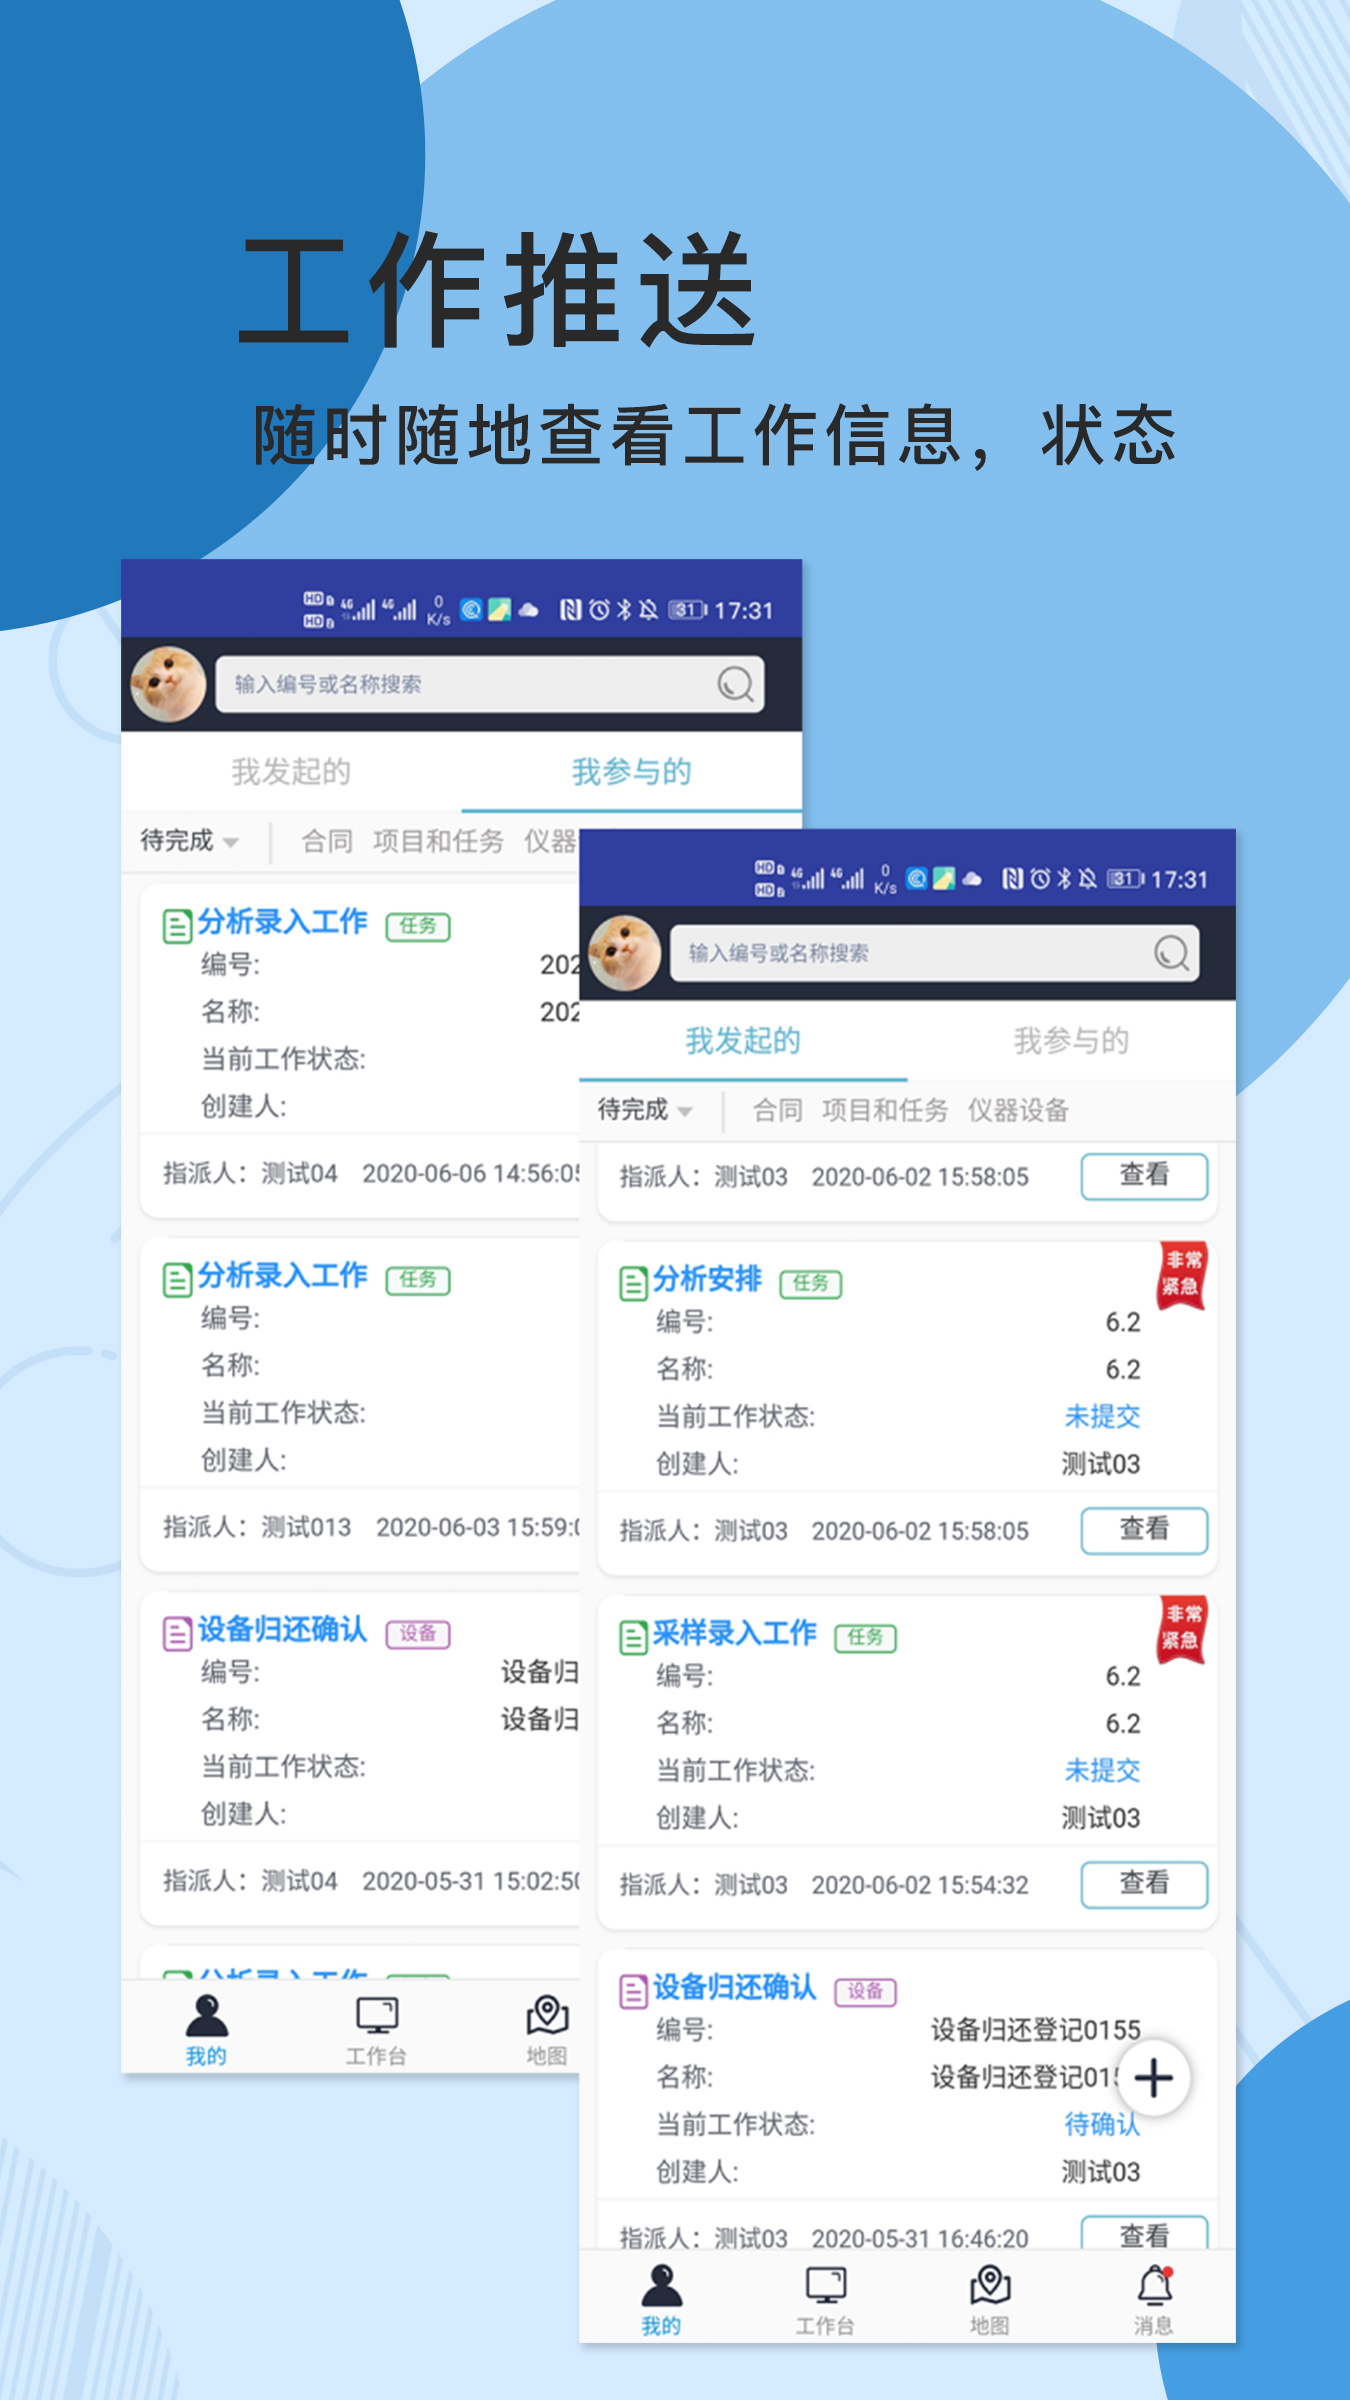Switch to 我发起的 tab in front screen
1350x2400 pixels.
pos(742,1041)
